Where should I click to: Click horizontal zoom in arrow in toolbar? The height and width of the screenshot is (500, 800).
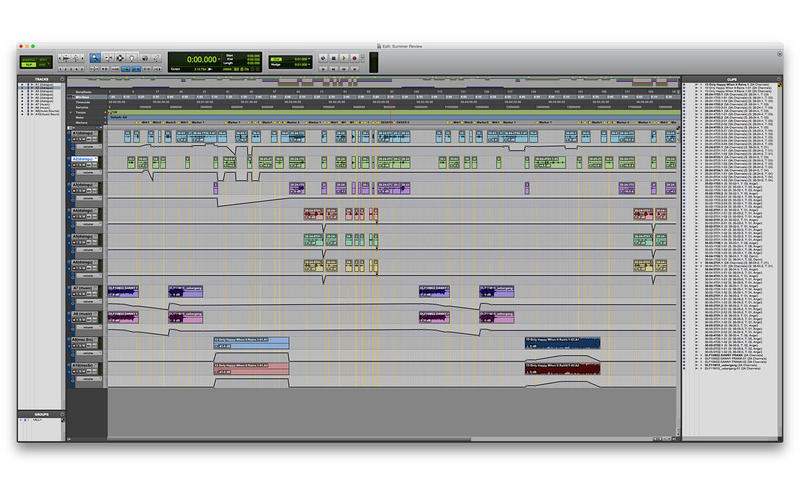coord(82,58)
